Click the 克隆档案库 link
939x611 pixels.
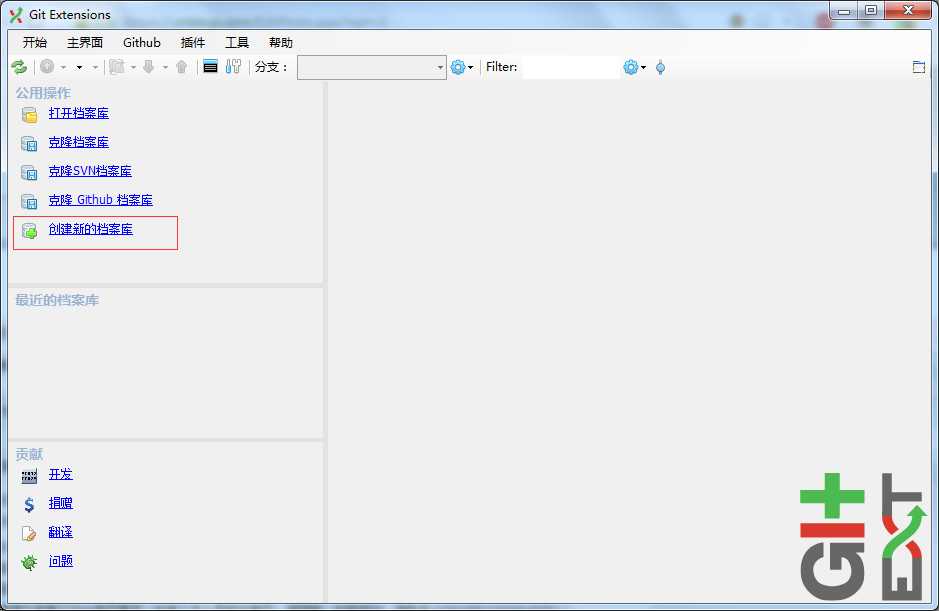[x=78, y=142]
